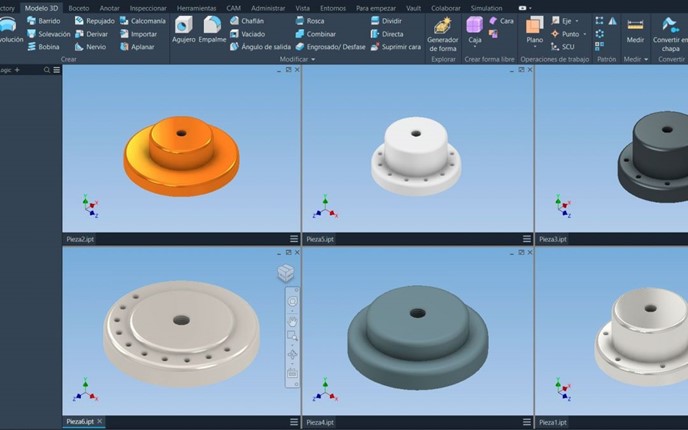Click the Importar tool
Viewport: 688px width, 430px height.
(138, 34)
